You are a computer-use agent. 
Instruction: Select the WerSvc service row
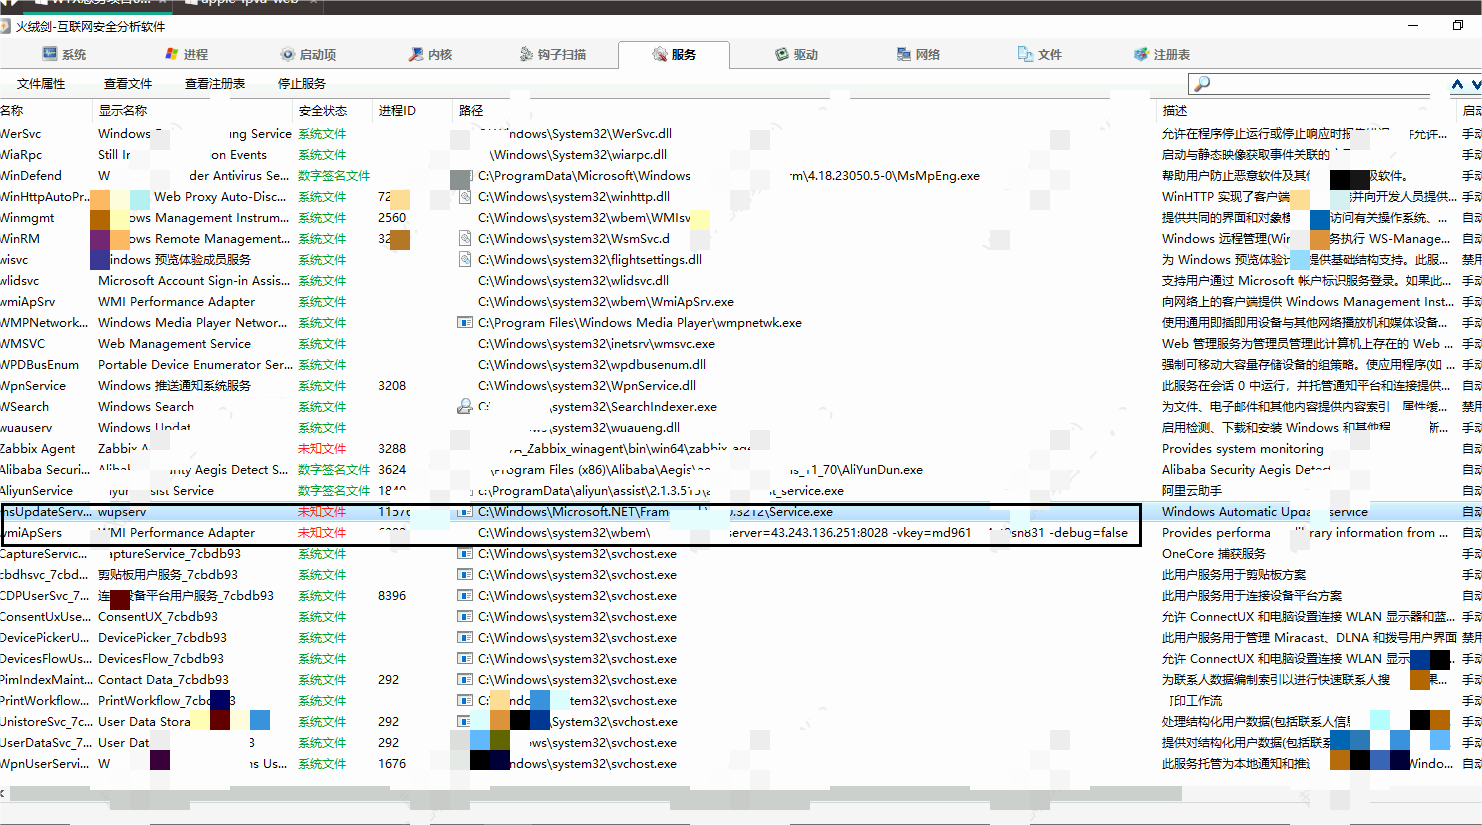[x=741, y=134]
